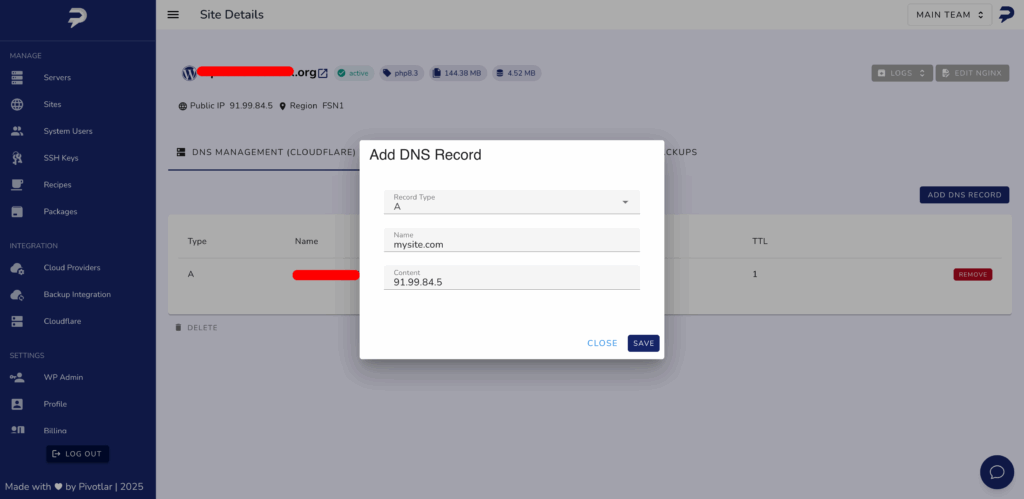Click the Name column header in table
Screen dimensions: 1024x499
point(306,241)
